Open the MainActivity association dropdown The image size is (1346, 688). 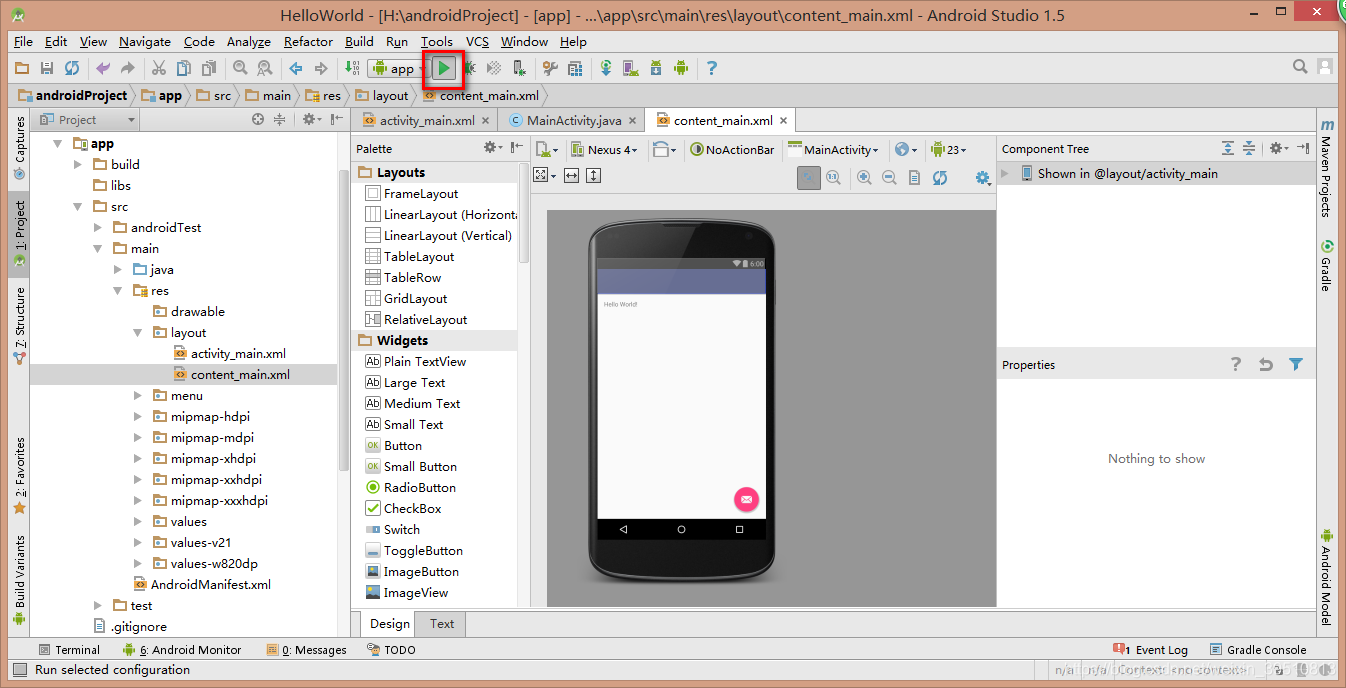(834, 149)
